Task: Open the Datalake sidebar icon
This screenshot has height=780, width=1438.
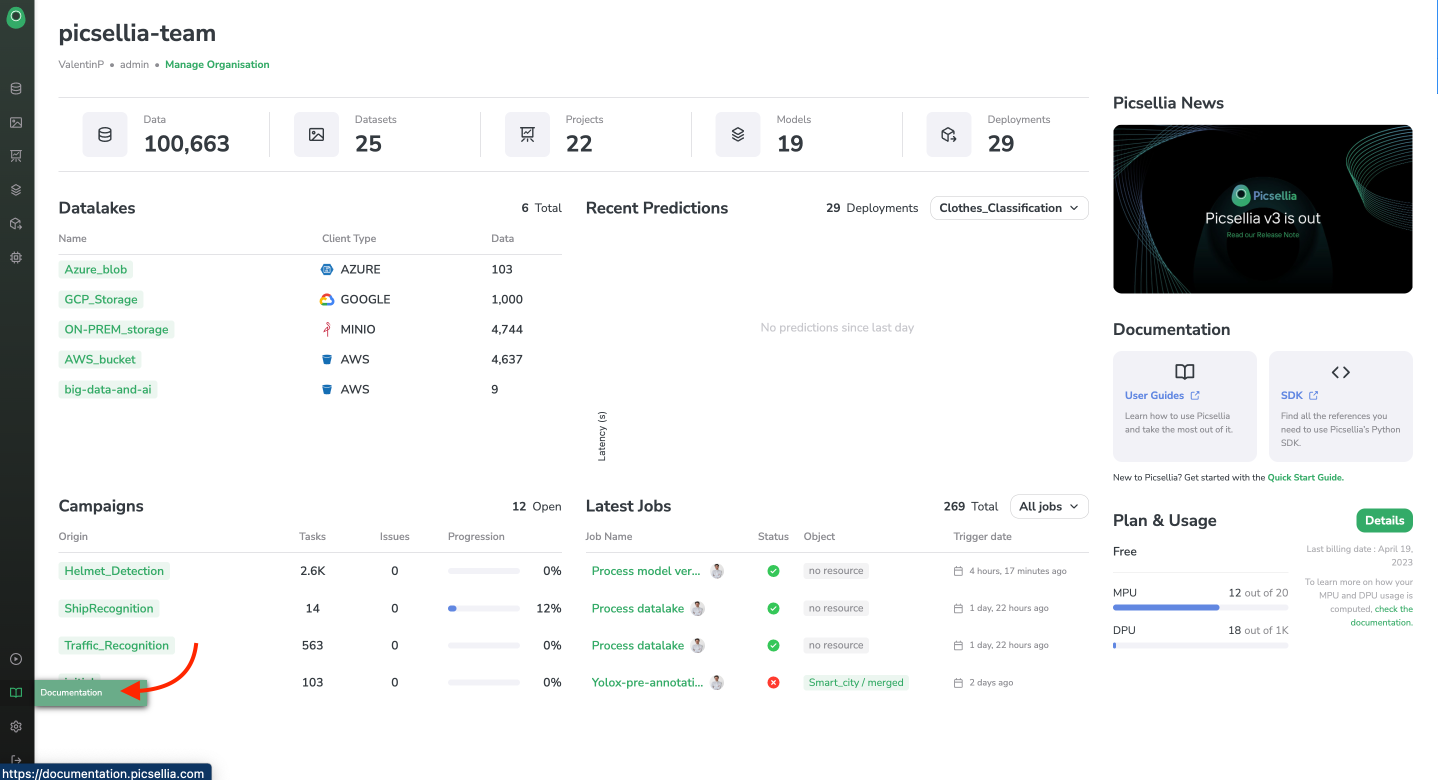Action: (16, 88)
